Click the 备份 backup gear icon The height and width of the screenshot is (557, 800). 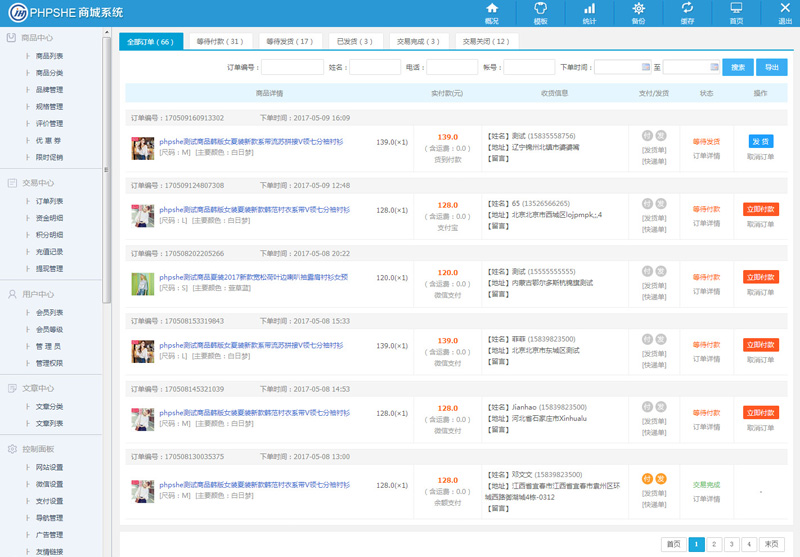(x=638, y=9)
